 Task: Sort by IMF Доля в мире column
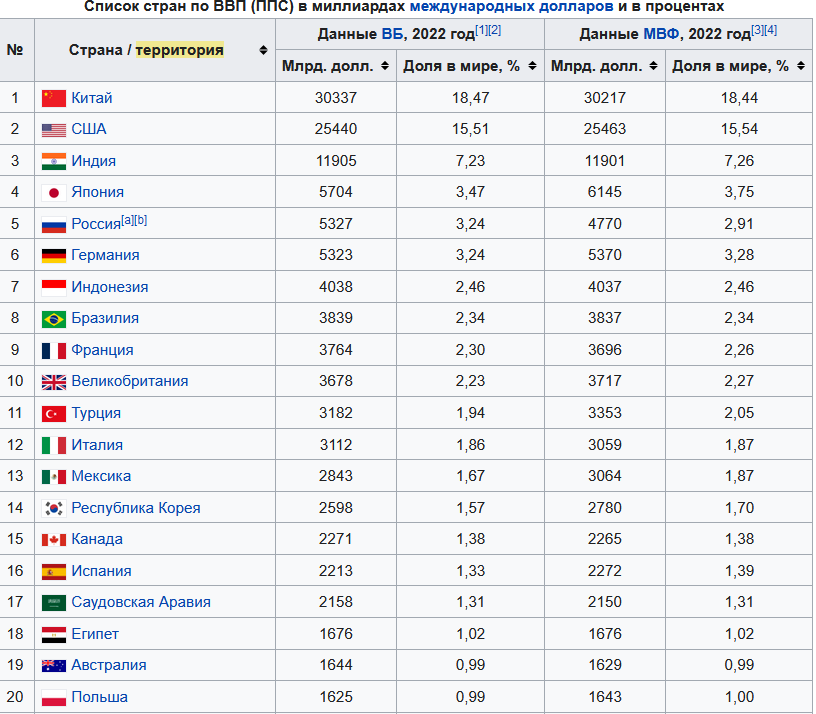799,67
